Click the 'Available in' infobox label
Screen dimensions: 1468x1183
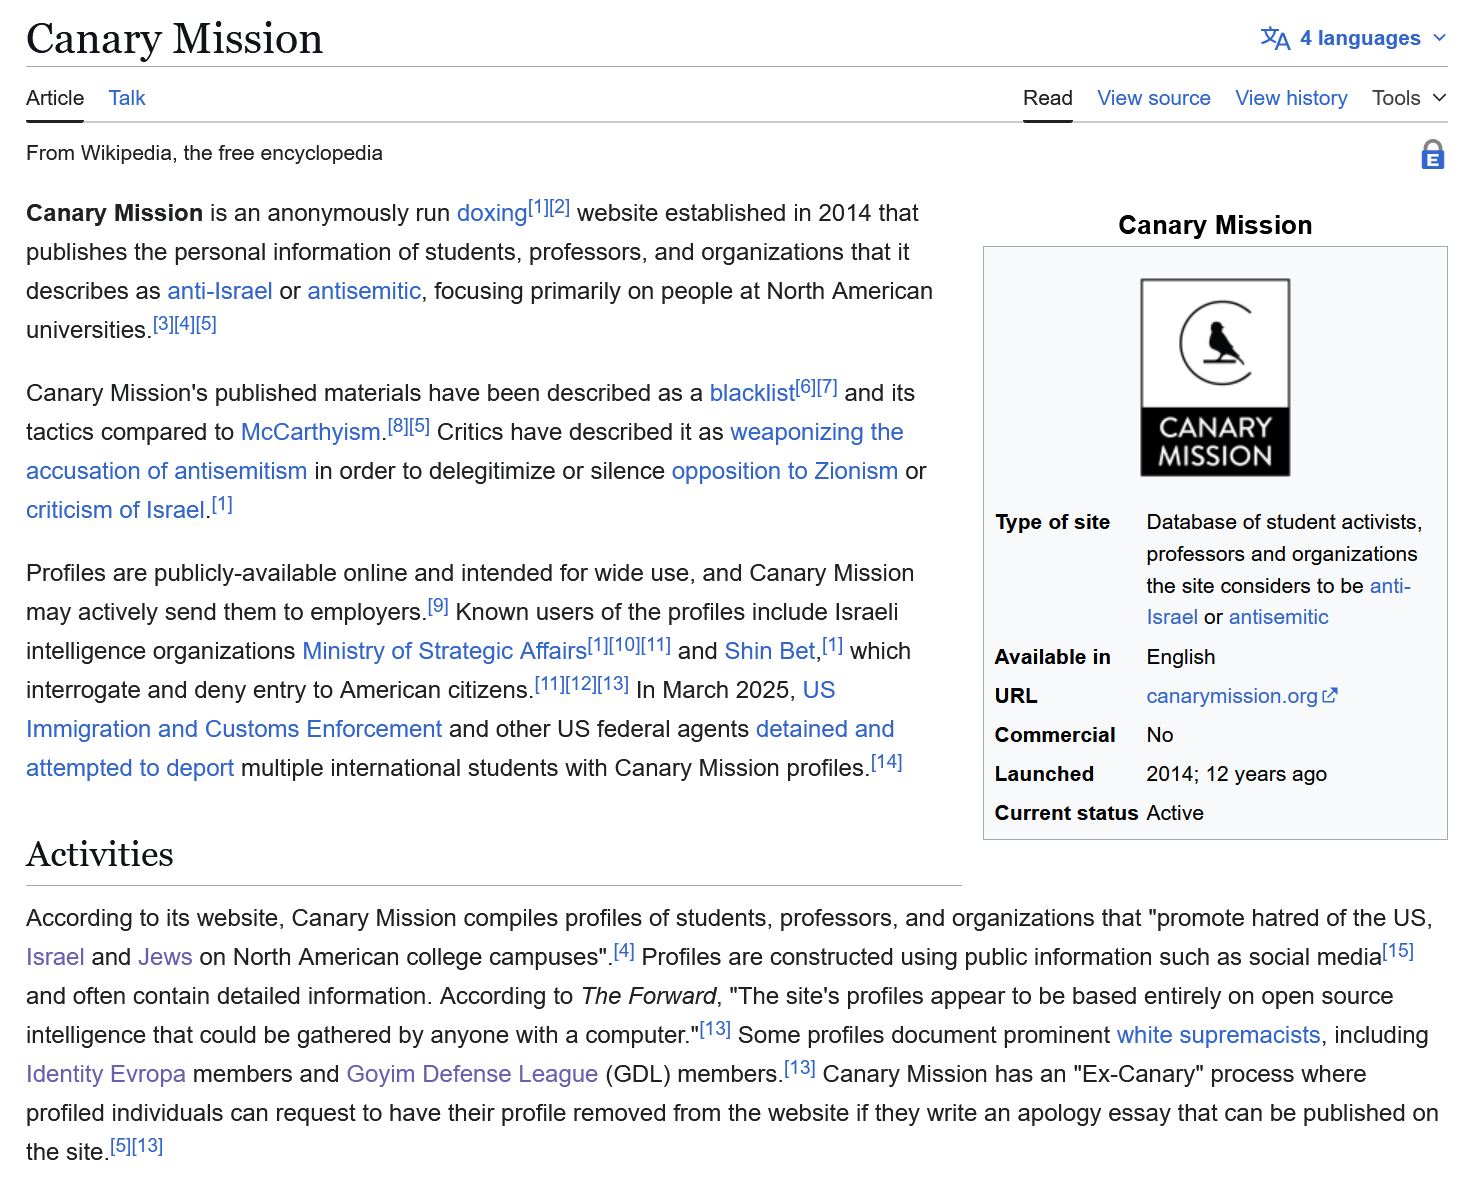pyautogui.click(x=1052, y=657)
